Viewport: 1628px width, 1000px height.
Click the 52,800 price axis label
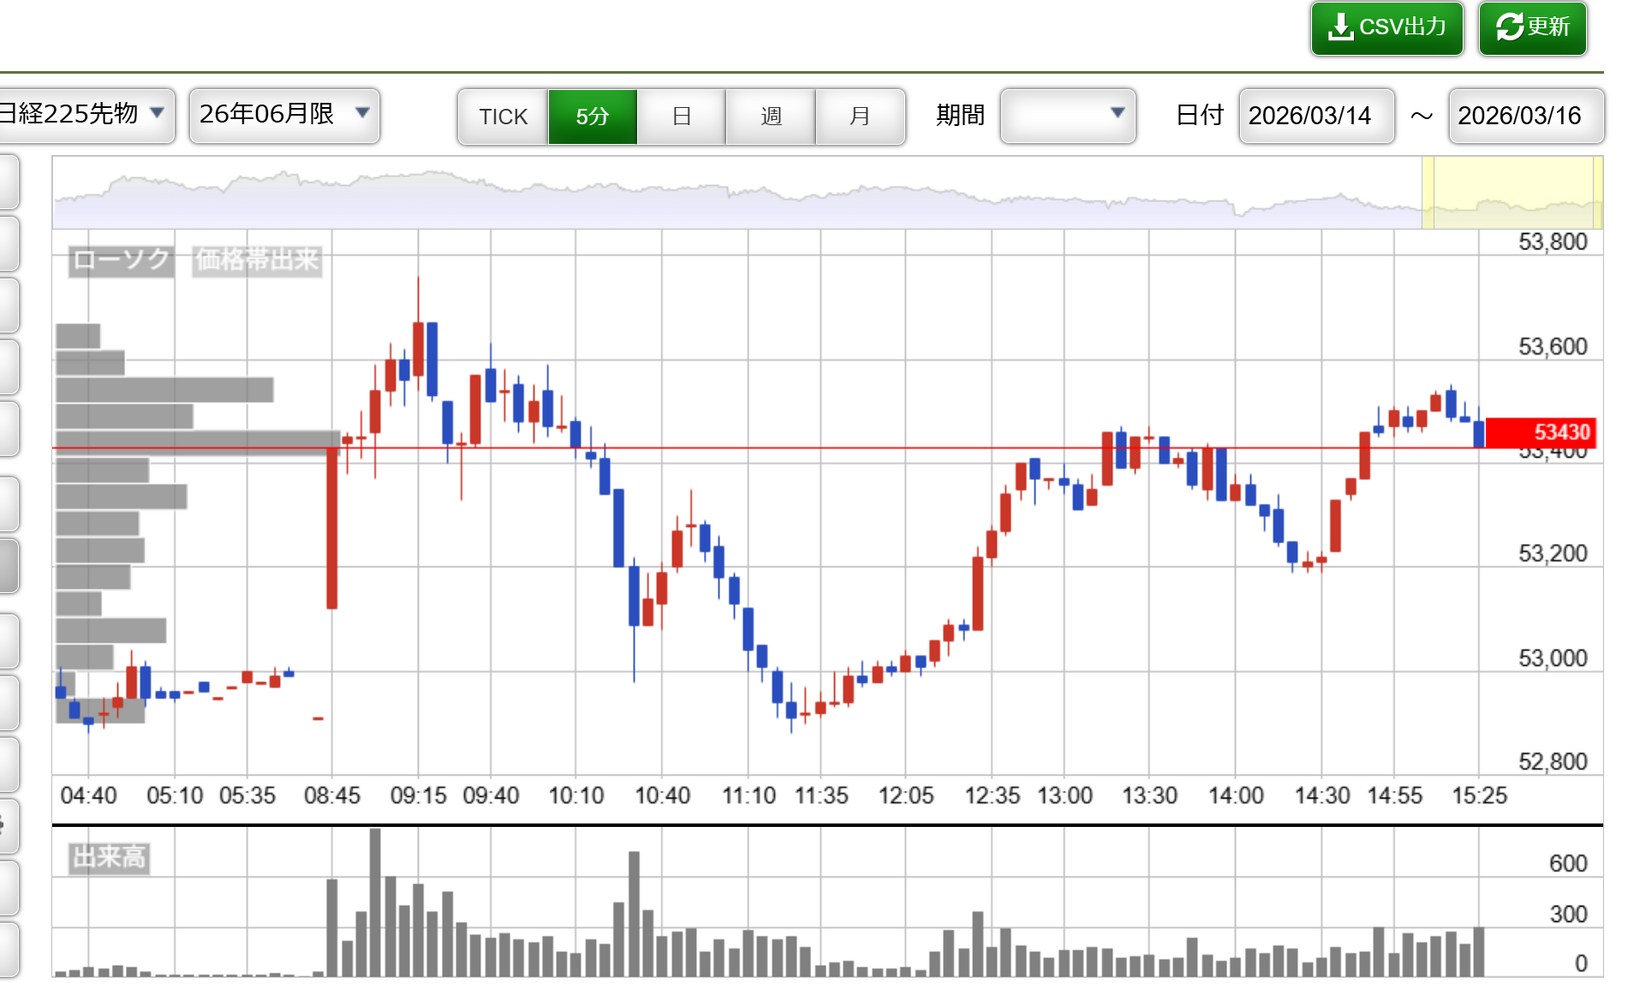coord(1552,762)
